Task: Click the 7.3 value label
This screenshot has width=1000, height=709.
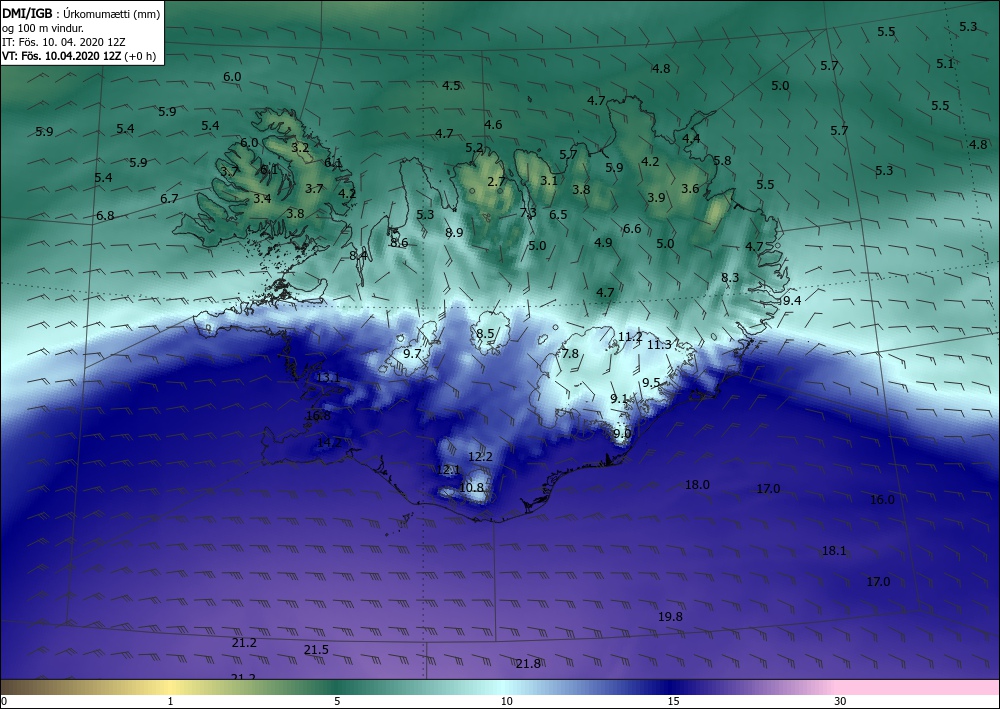Action: point(528,212)
